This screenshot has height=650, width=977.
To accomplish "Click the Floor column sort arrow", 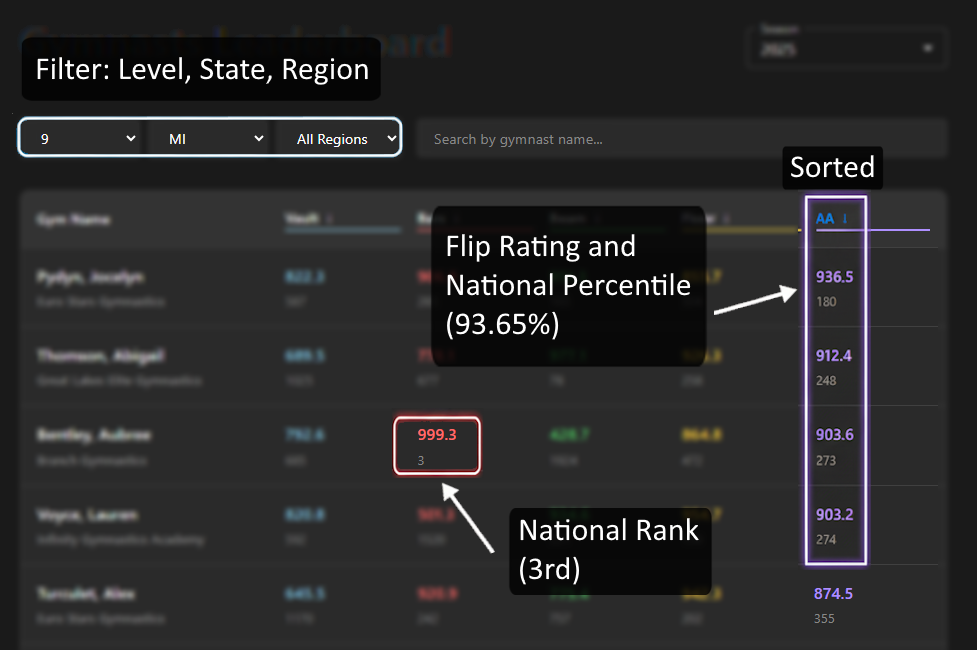I will click(x=724, y=218).
